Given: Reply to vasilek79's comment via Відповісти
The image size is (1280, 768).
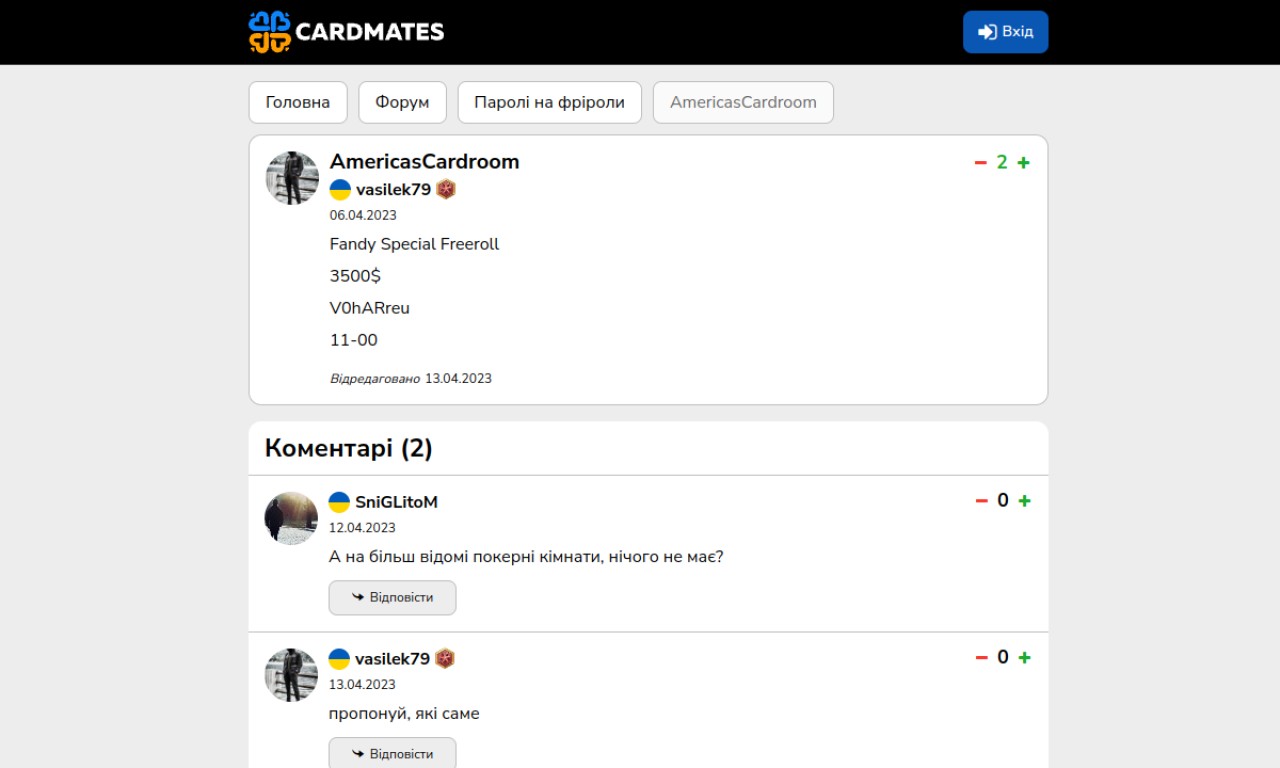Looking at the screenshot, I should tap(392, 754).
